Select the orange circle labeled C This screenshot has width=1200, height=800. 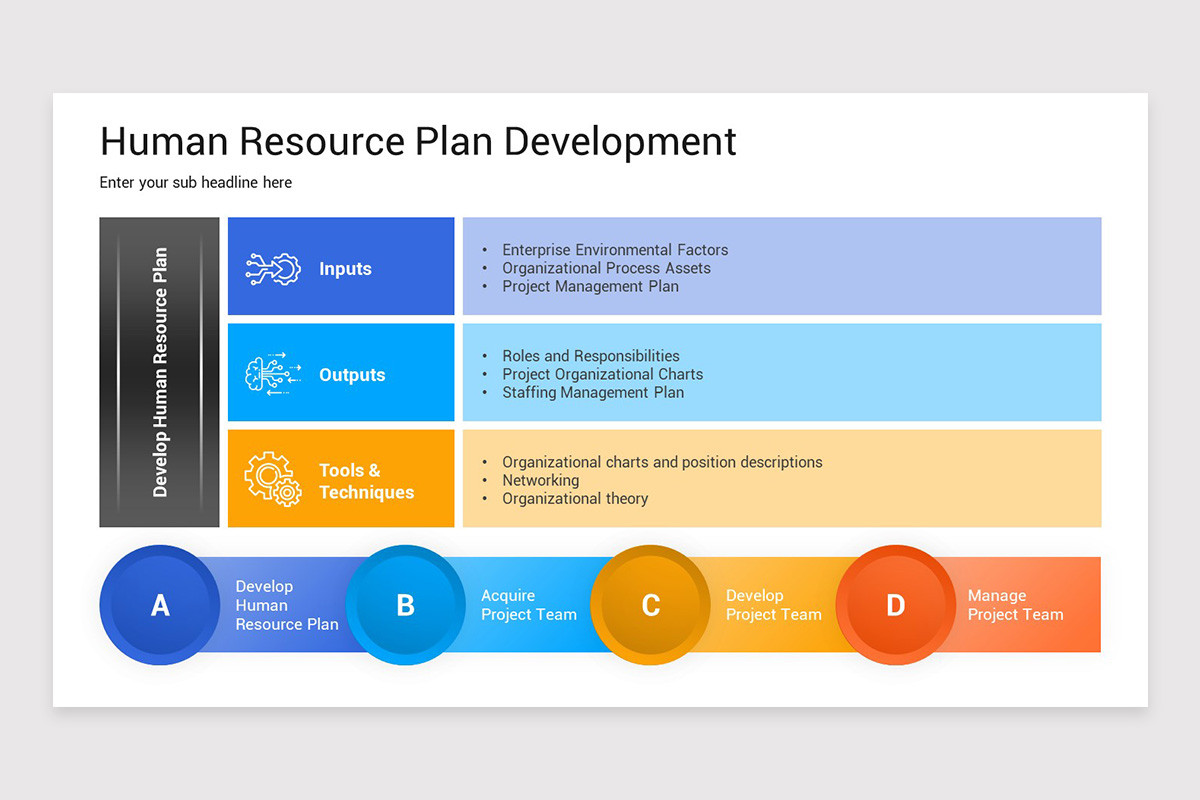pyautogui.click(x=650, y=605)
